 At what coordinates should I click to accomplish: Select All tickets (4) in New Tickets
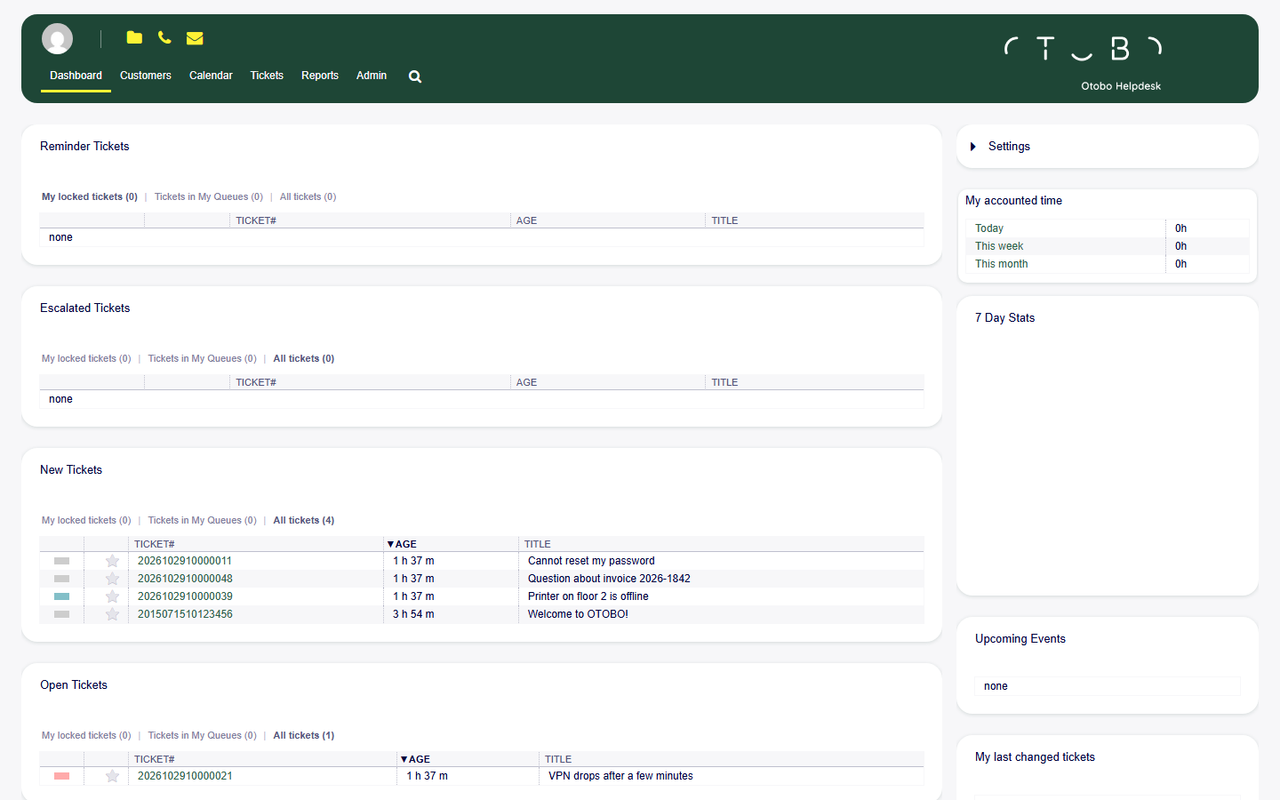(x=304, y=520)
